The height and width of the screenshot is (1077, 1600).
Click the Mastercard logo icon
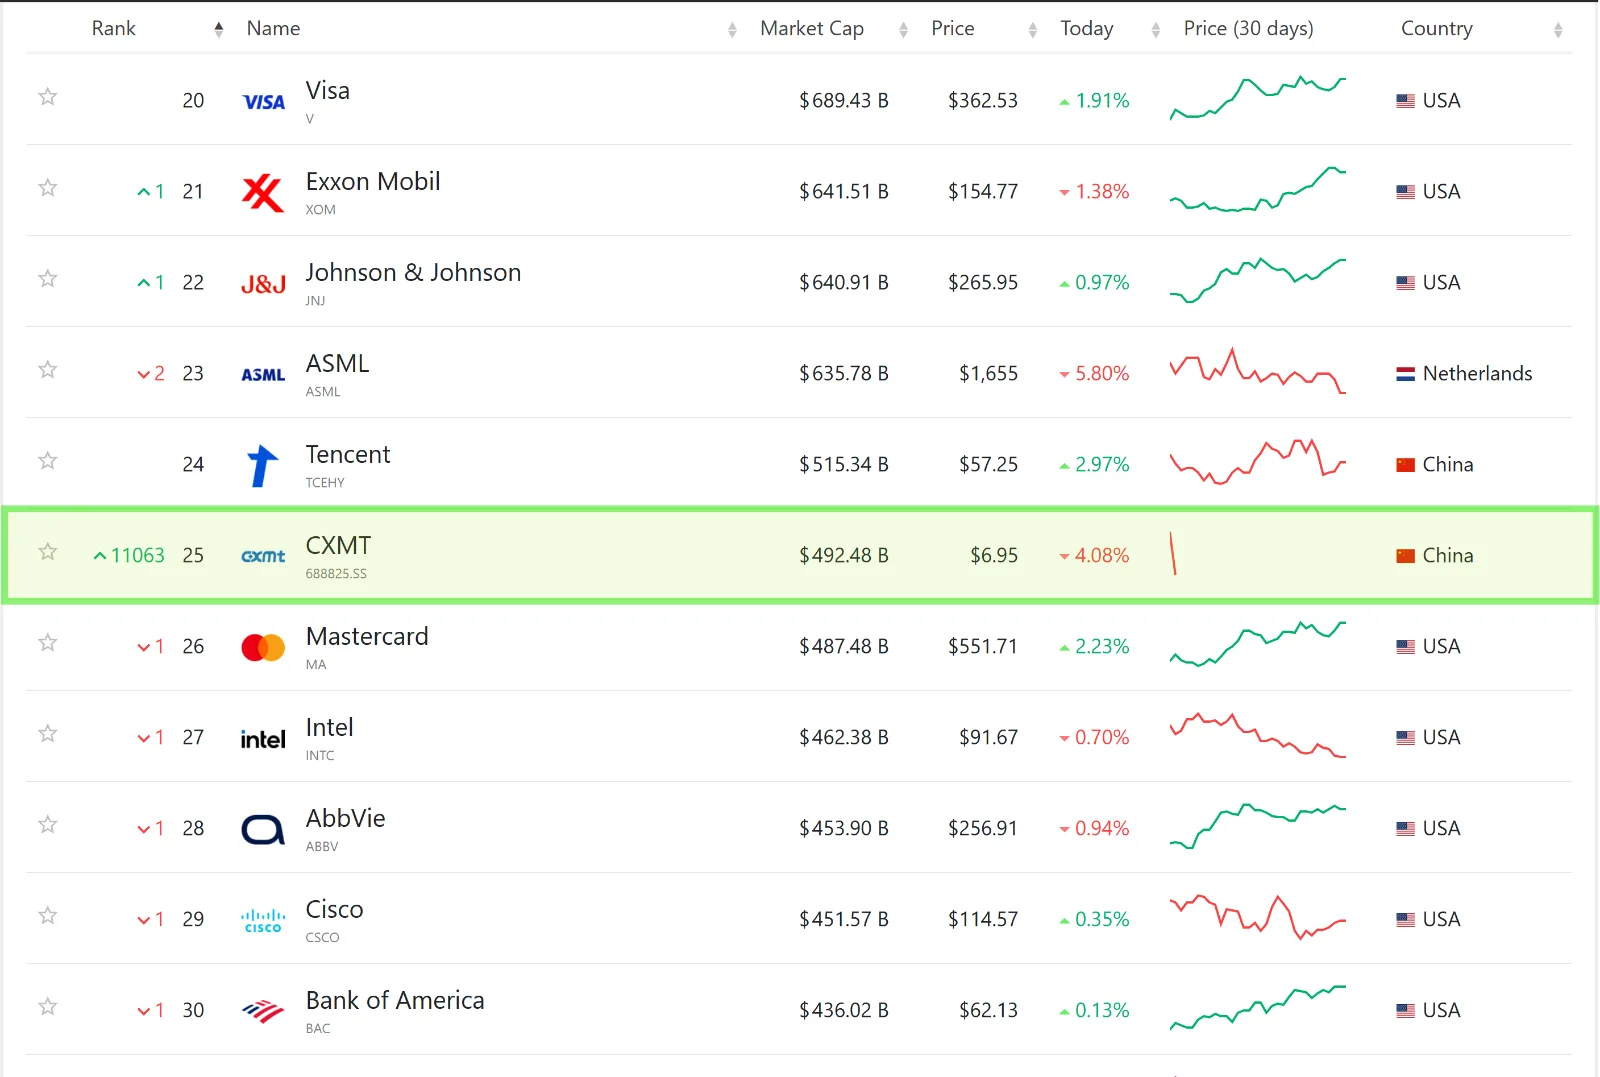pyautogui.click(x=263, y=647)
